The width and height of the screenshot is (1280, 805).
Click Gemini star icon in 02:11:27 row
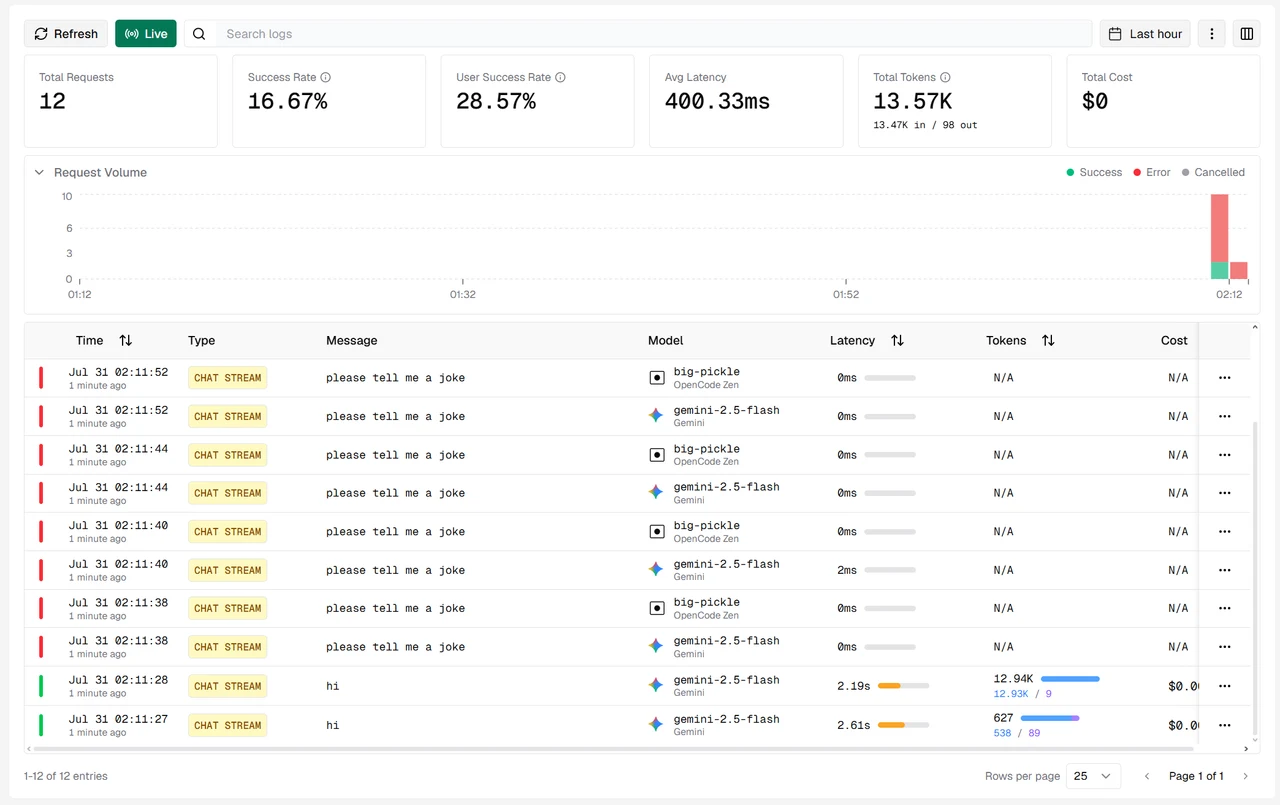click(x=656, y=725)
